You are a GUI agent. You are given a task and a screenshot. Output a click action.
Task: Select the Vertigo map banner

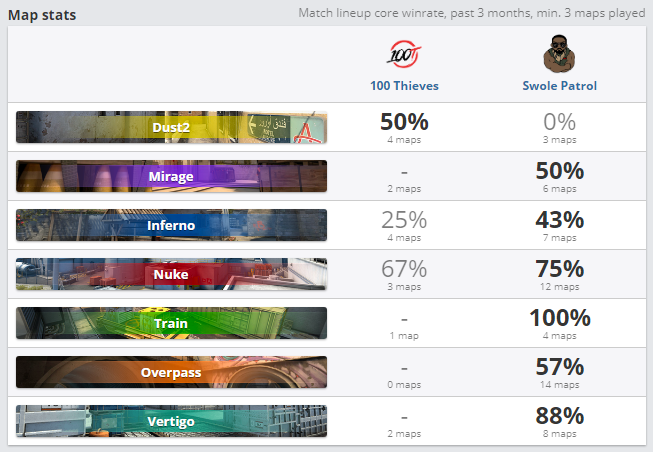click(x=172, y=421)
